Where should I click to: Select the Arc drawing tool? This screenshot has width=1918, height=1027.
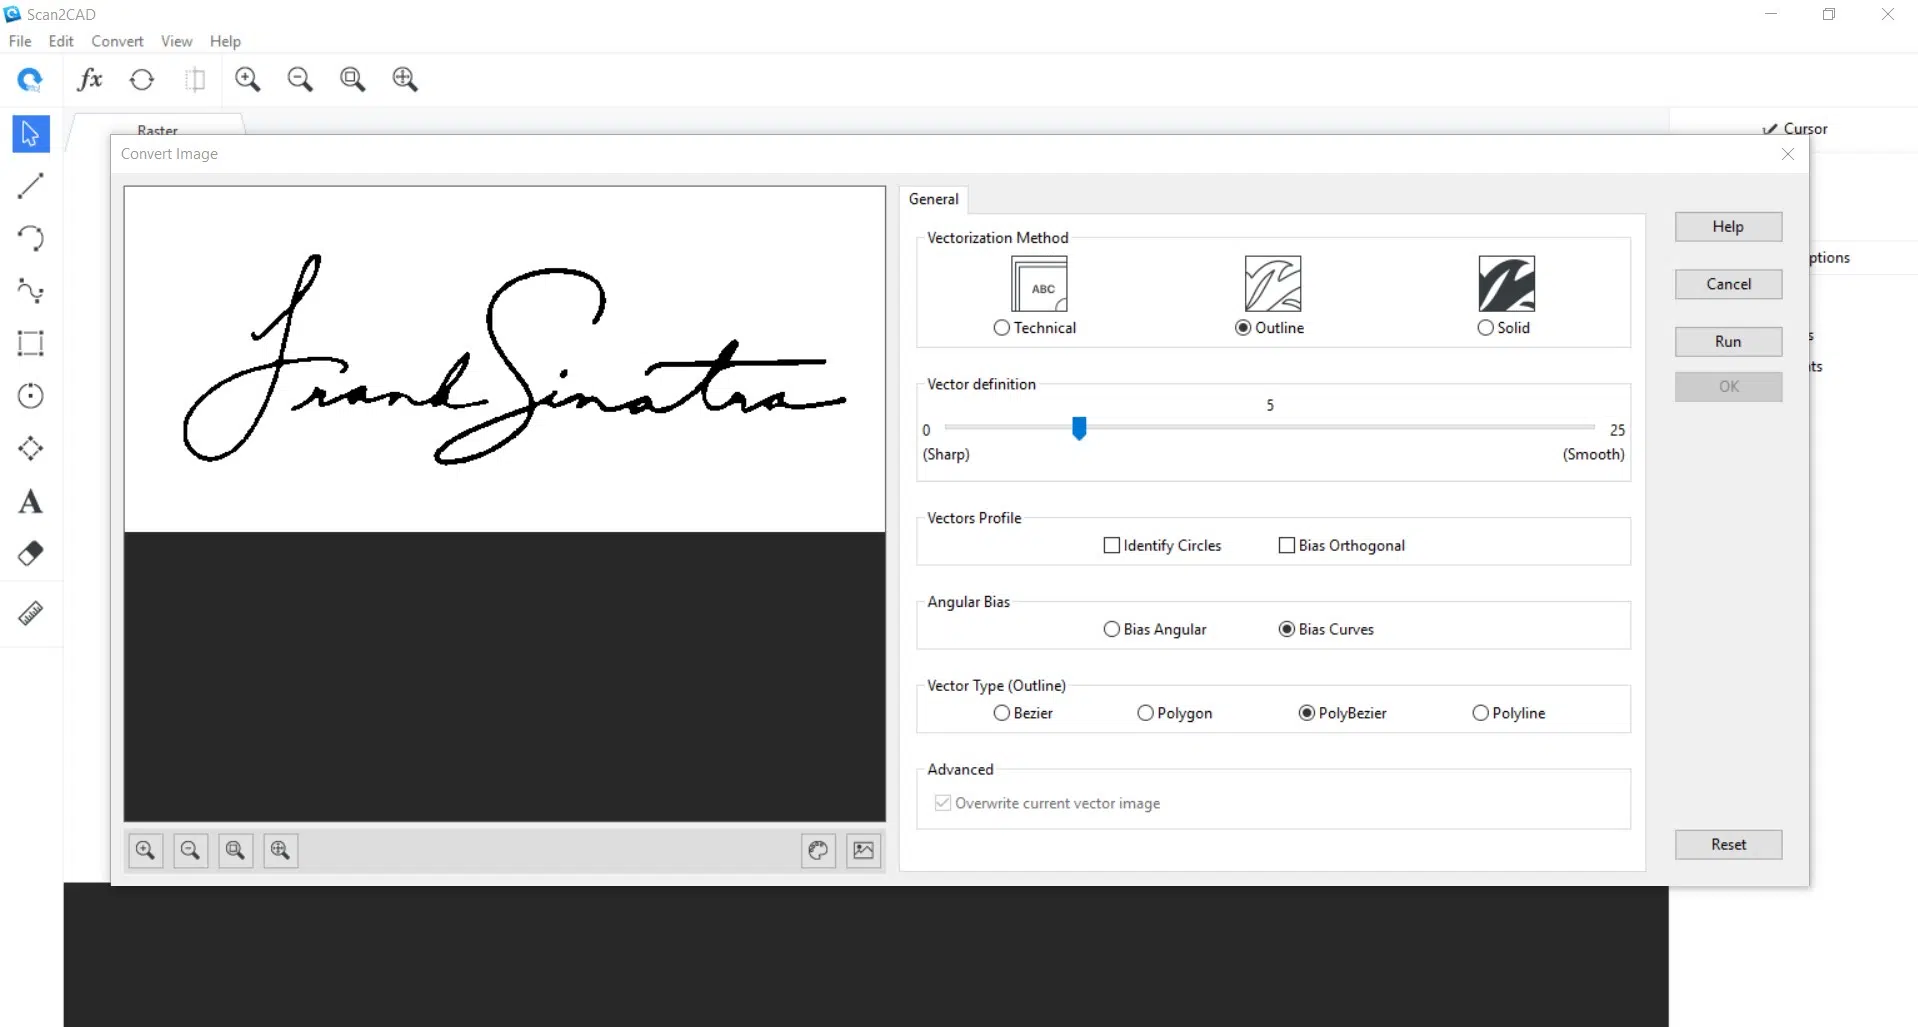(x=30, y=238)
